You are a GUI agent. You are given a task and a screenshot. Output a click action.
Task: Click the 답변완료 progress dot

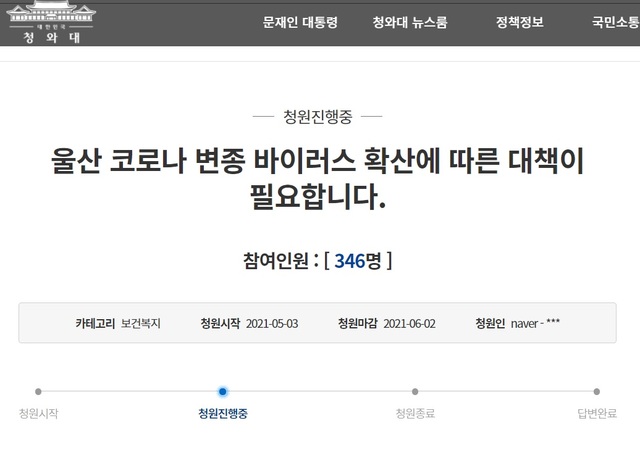tap(597, 391)
